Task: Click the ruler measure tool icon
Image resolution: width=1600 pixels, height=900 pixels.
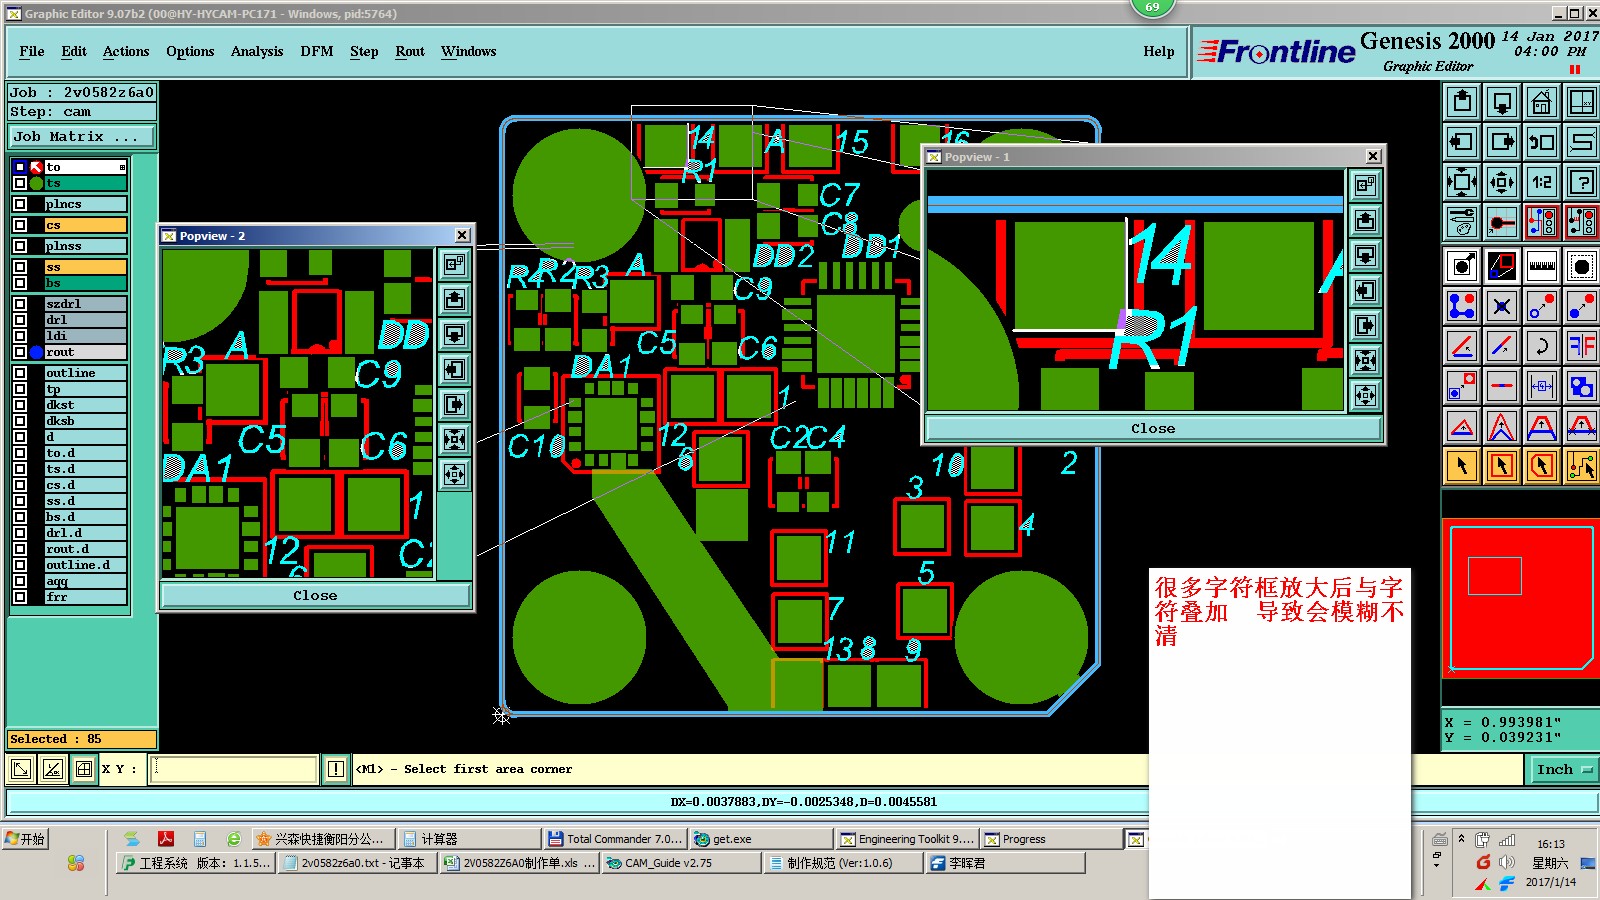Action: coord(1542,266)
